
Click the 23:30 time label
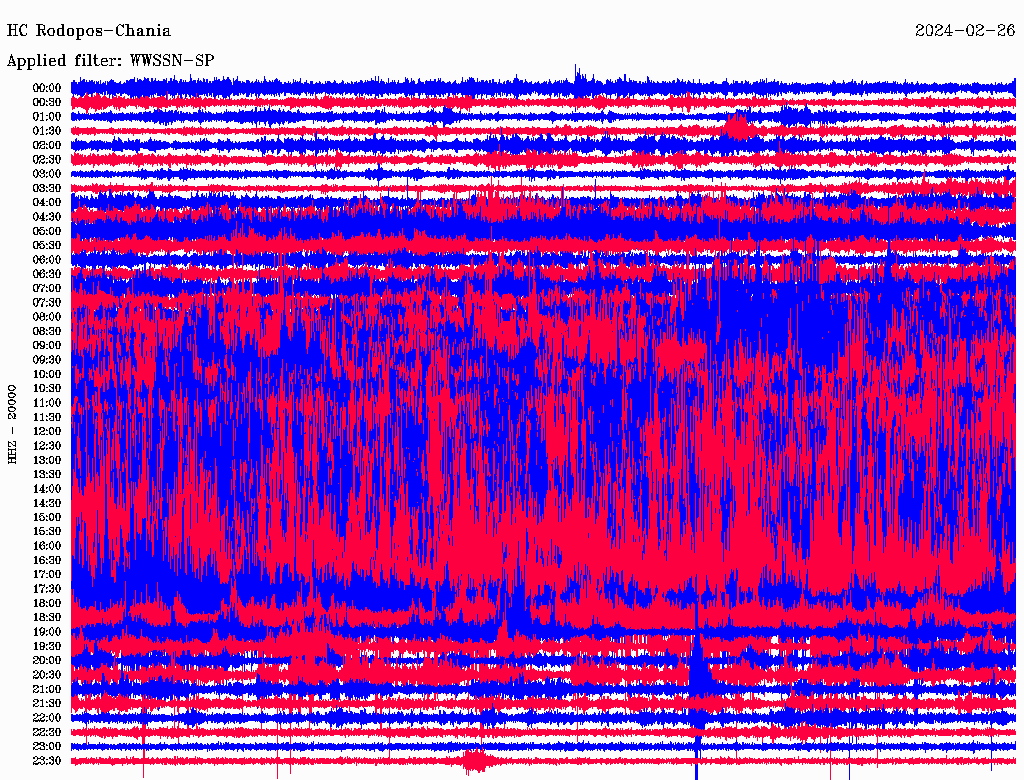coord(47,761)
